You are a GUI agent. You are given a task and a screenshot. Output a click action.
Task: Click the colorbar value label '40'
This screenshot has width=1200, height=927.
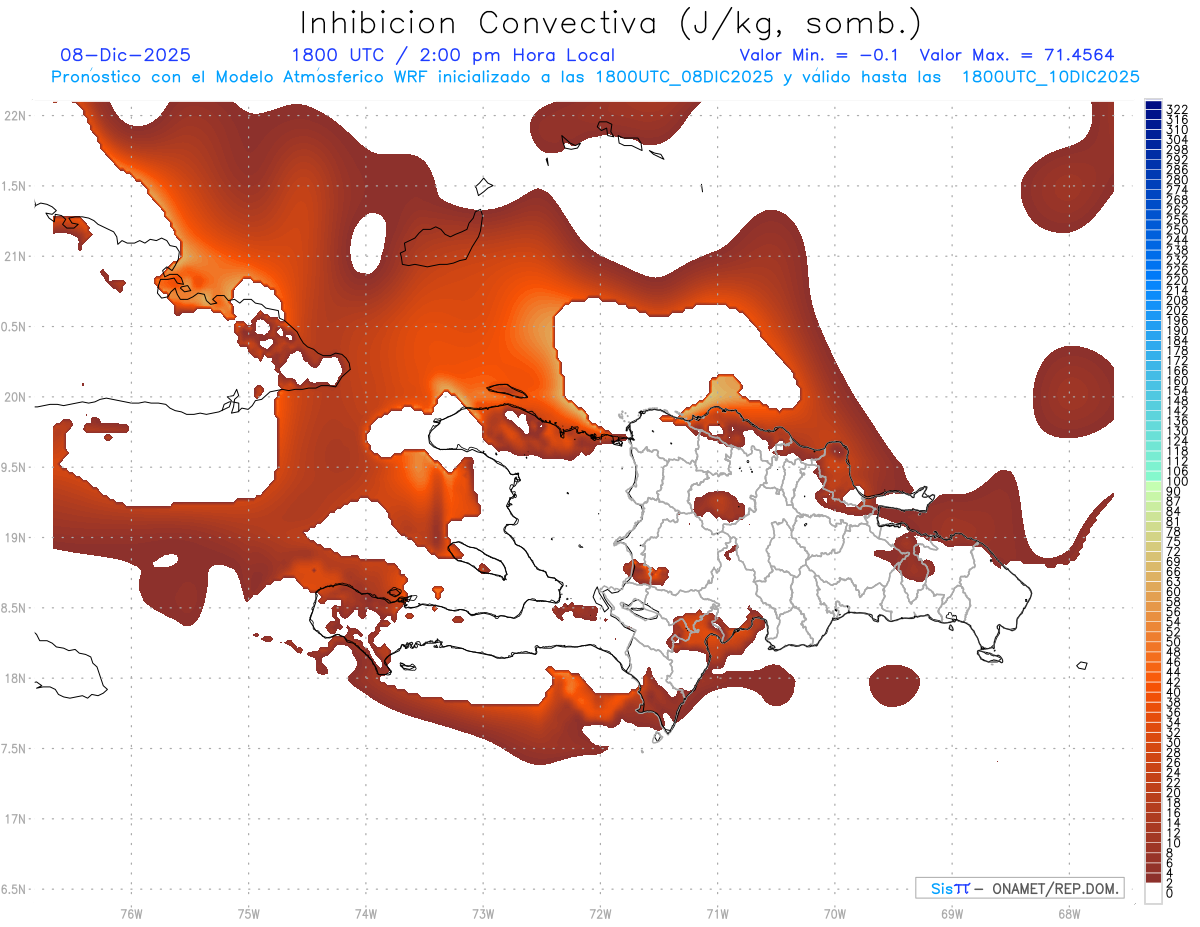tap(1173, 693)
